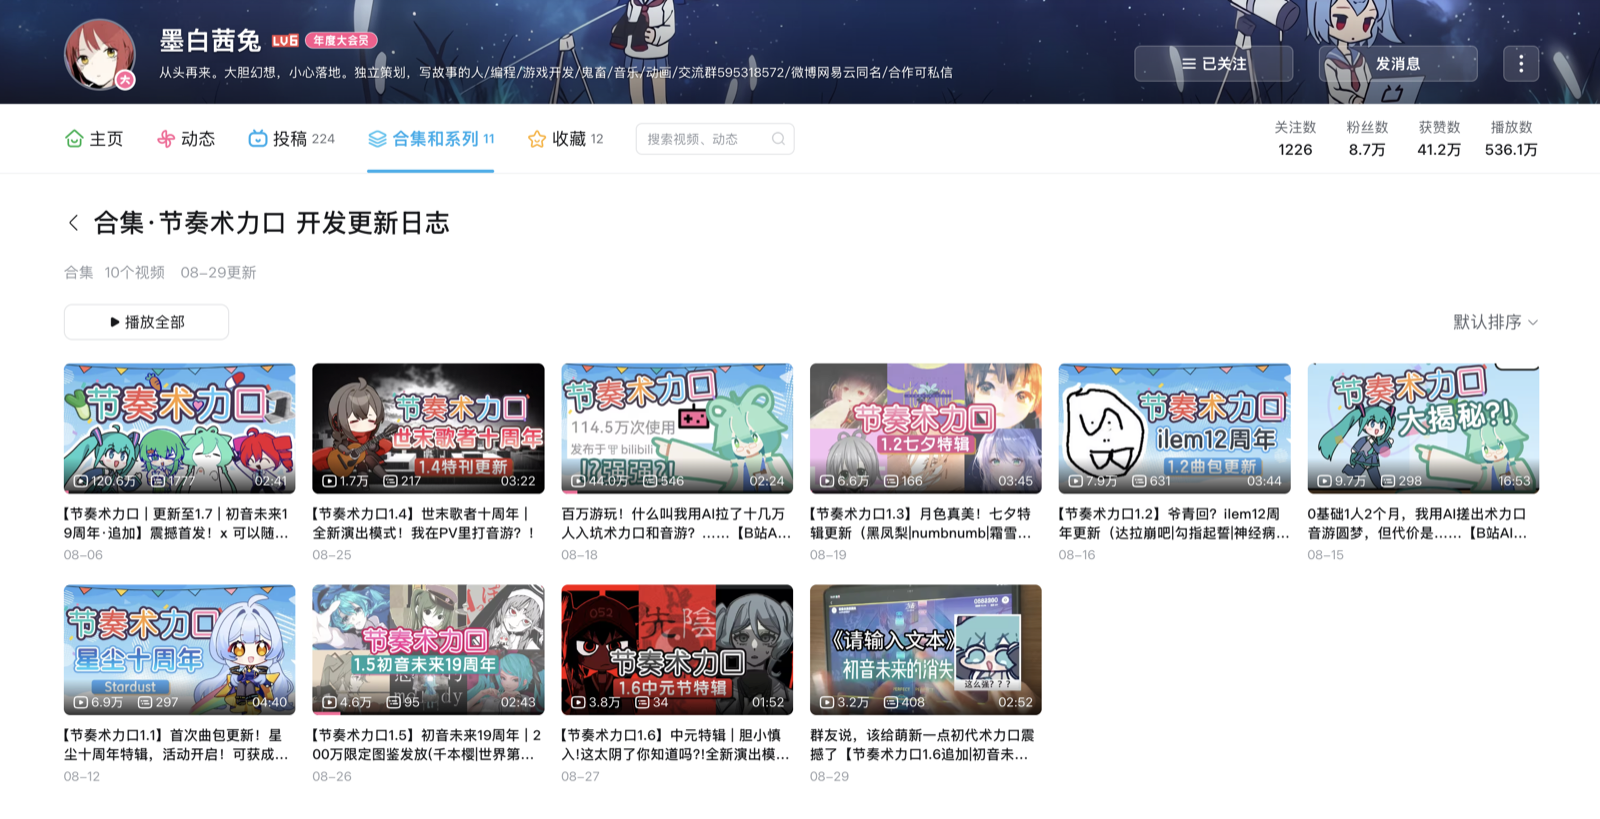
Task: Click the 发消息 message button
Action: [1398, 64]
